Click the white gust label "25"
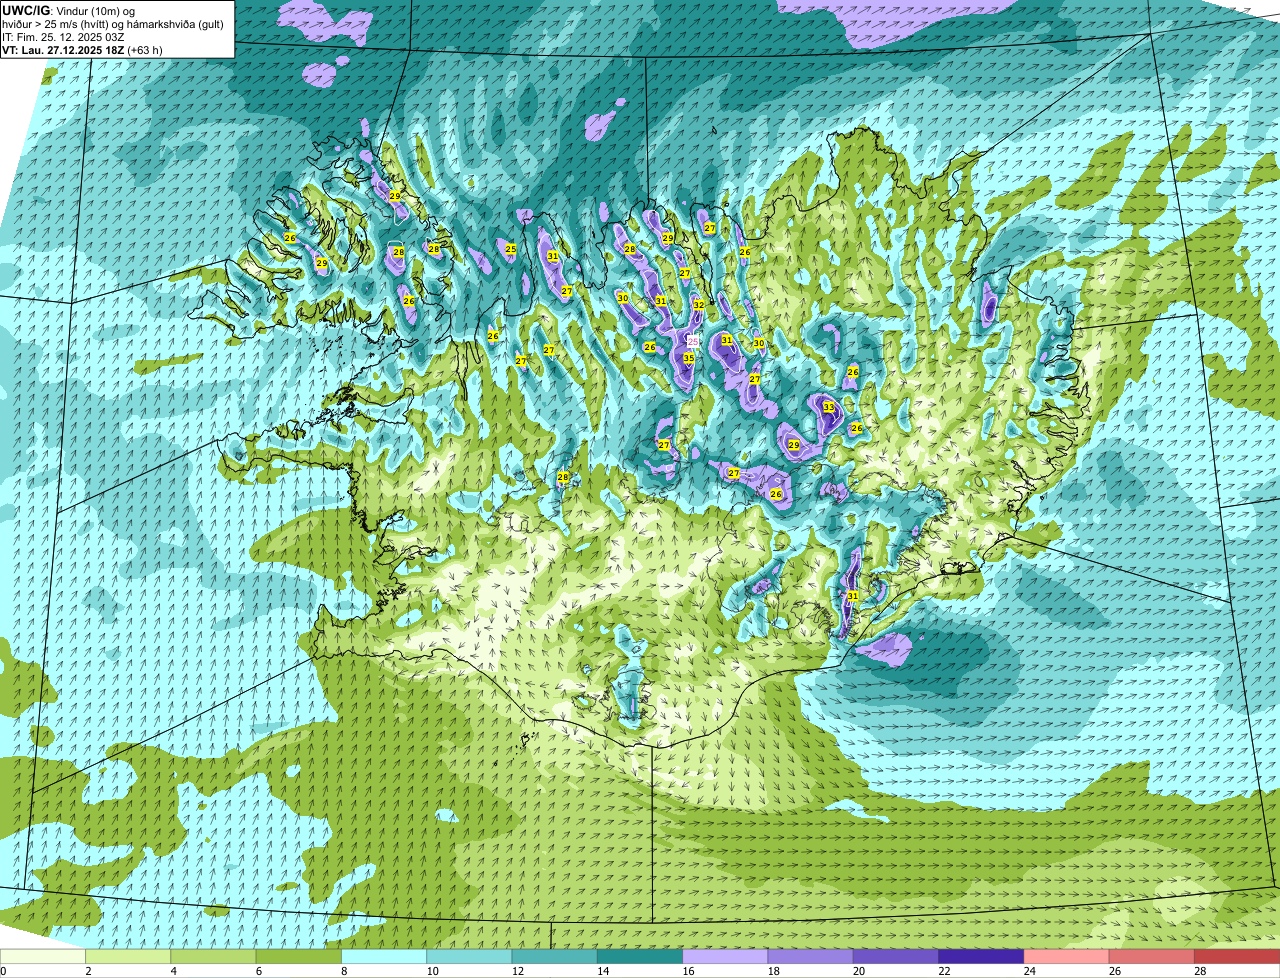This screenshot has width=1280, height=978. pyautogui.click(x=693, y=342)
